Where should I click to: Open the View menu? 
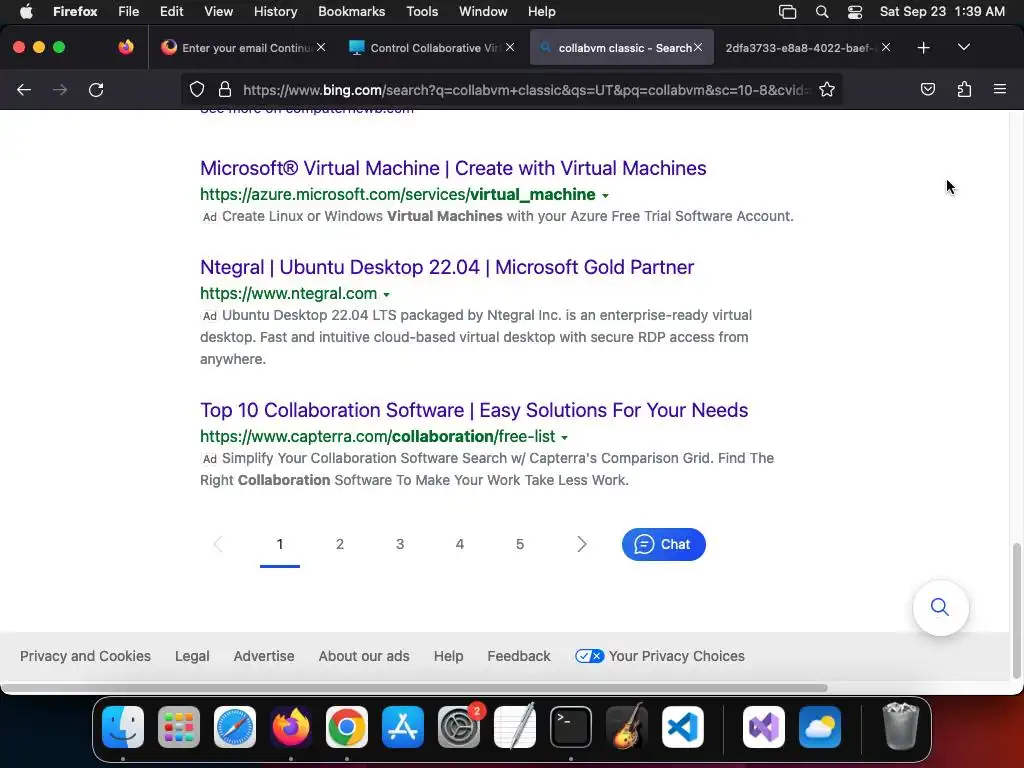[x=218, y=12]
